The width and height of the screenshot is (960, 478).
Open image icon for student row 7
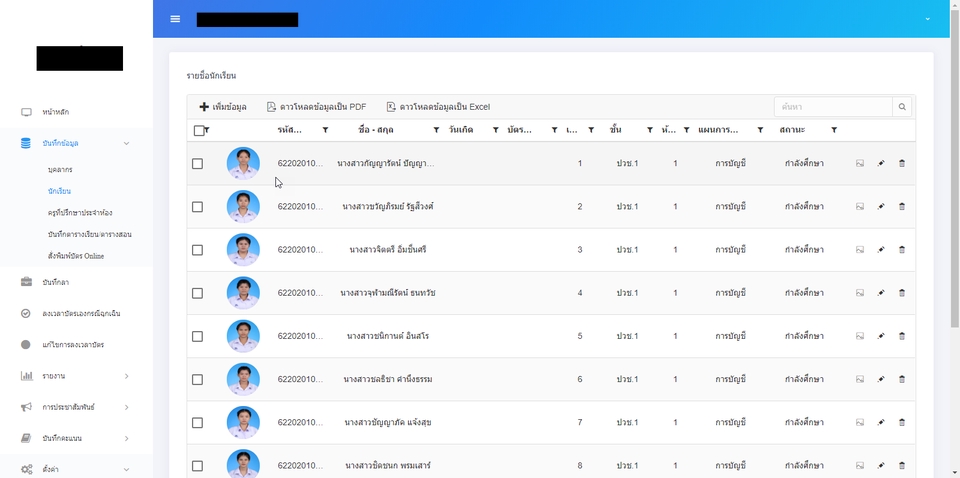(x=860, y=422)
